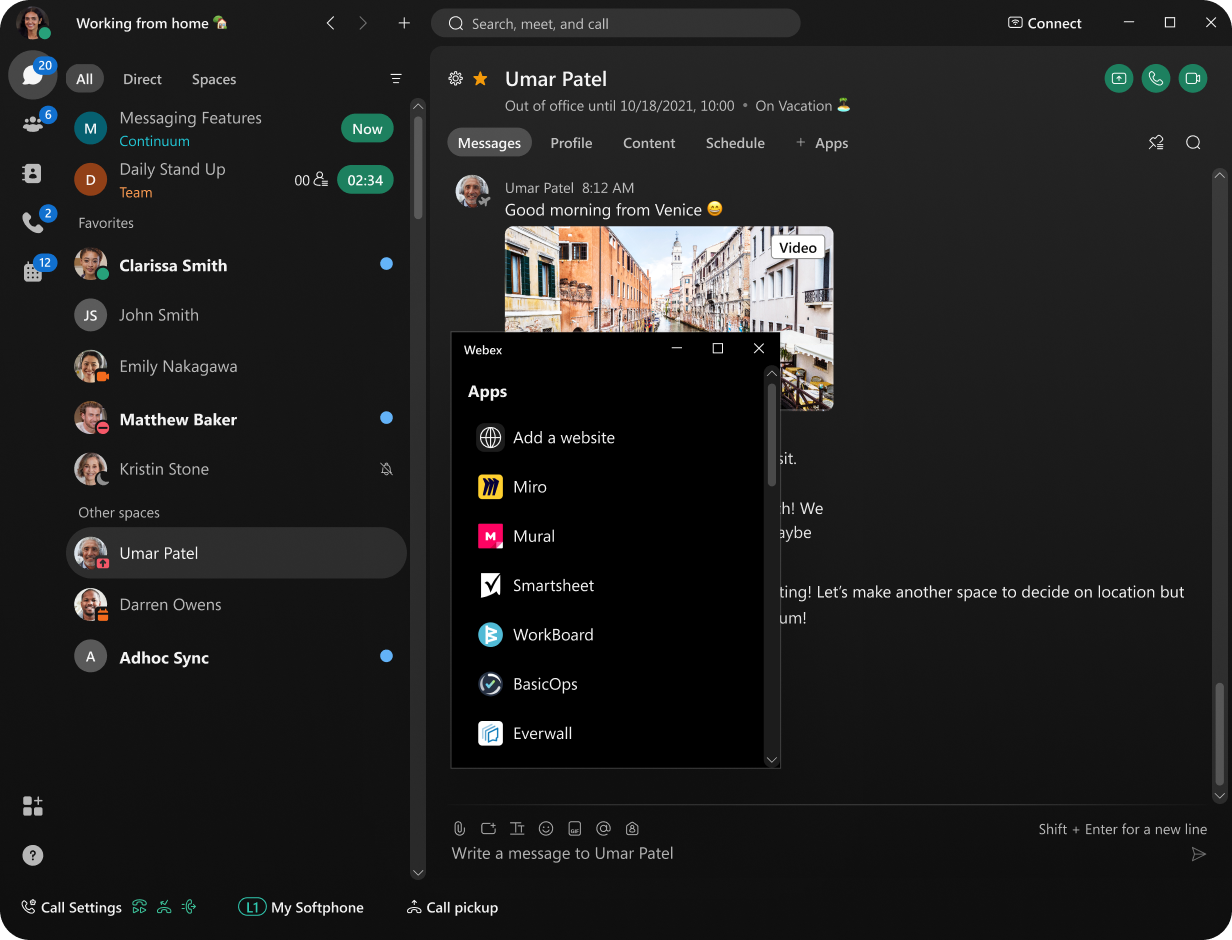Click the Connect to device button
The width and height of the screenshot is (1232, 940).
click(x=1044, y=23)
